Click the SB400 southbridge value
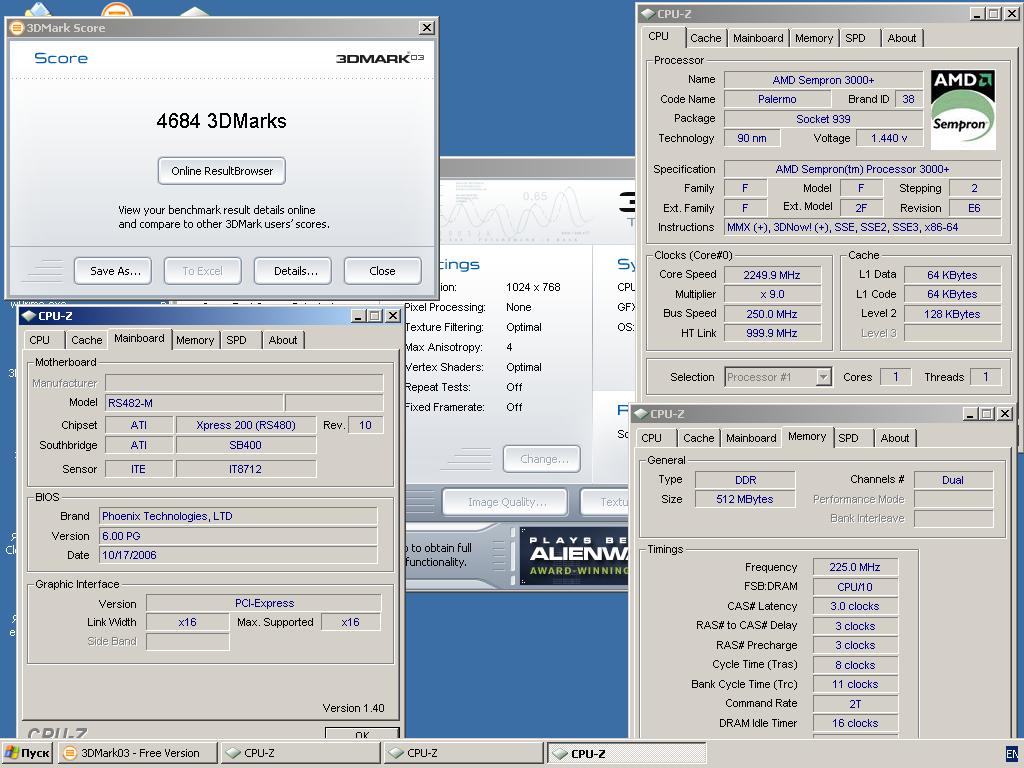 click(x=246, y=445)
